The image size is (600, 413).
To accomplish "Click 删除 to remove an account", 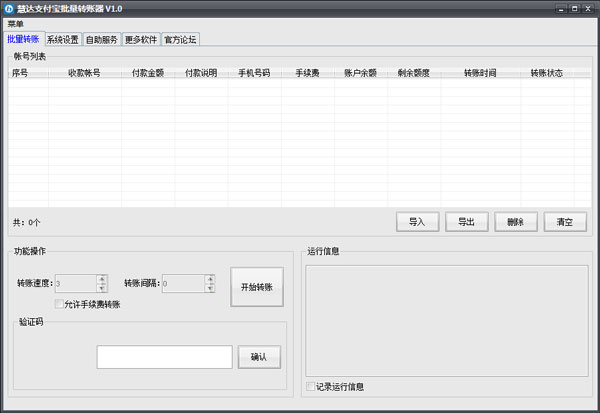I will click(x=515, y=222).
